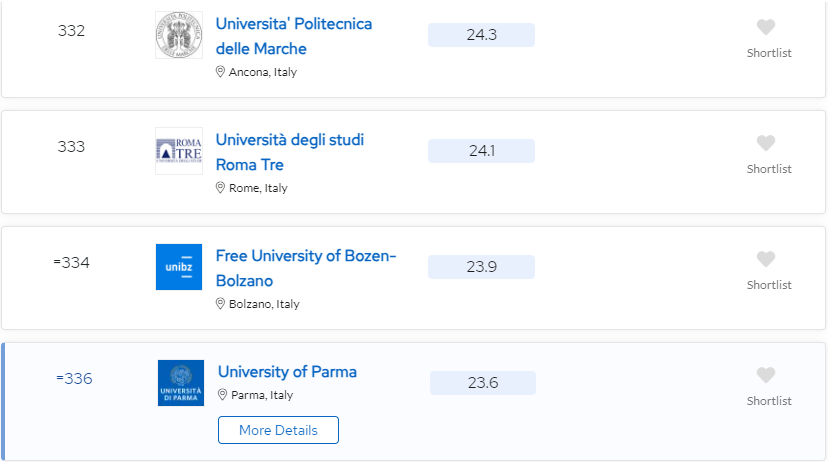Open Università degli studi Roma Tre link

tap(289, 152)
